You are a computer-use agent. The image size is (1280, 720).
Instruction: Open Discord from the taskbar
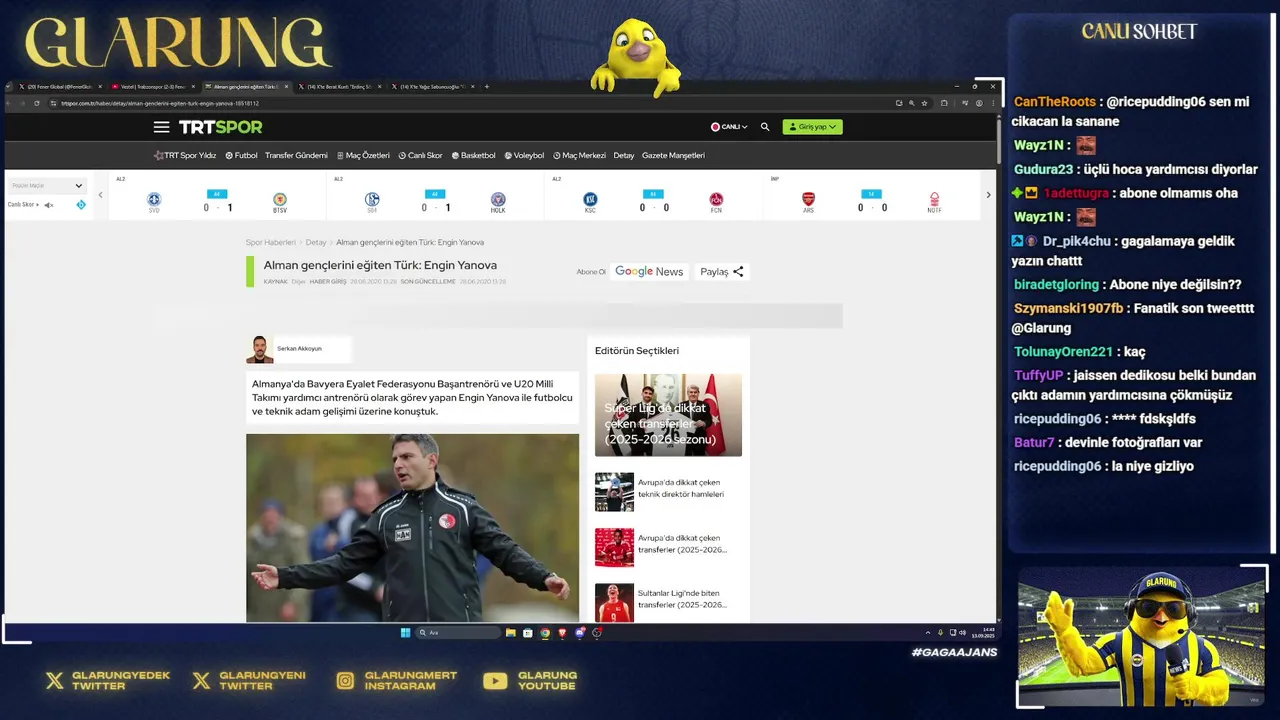[x=580, y=632]
